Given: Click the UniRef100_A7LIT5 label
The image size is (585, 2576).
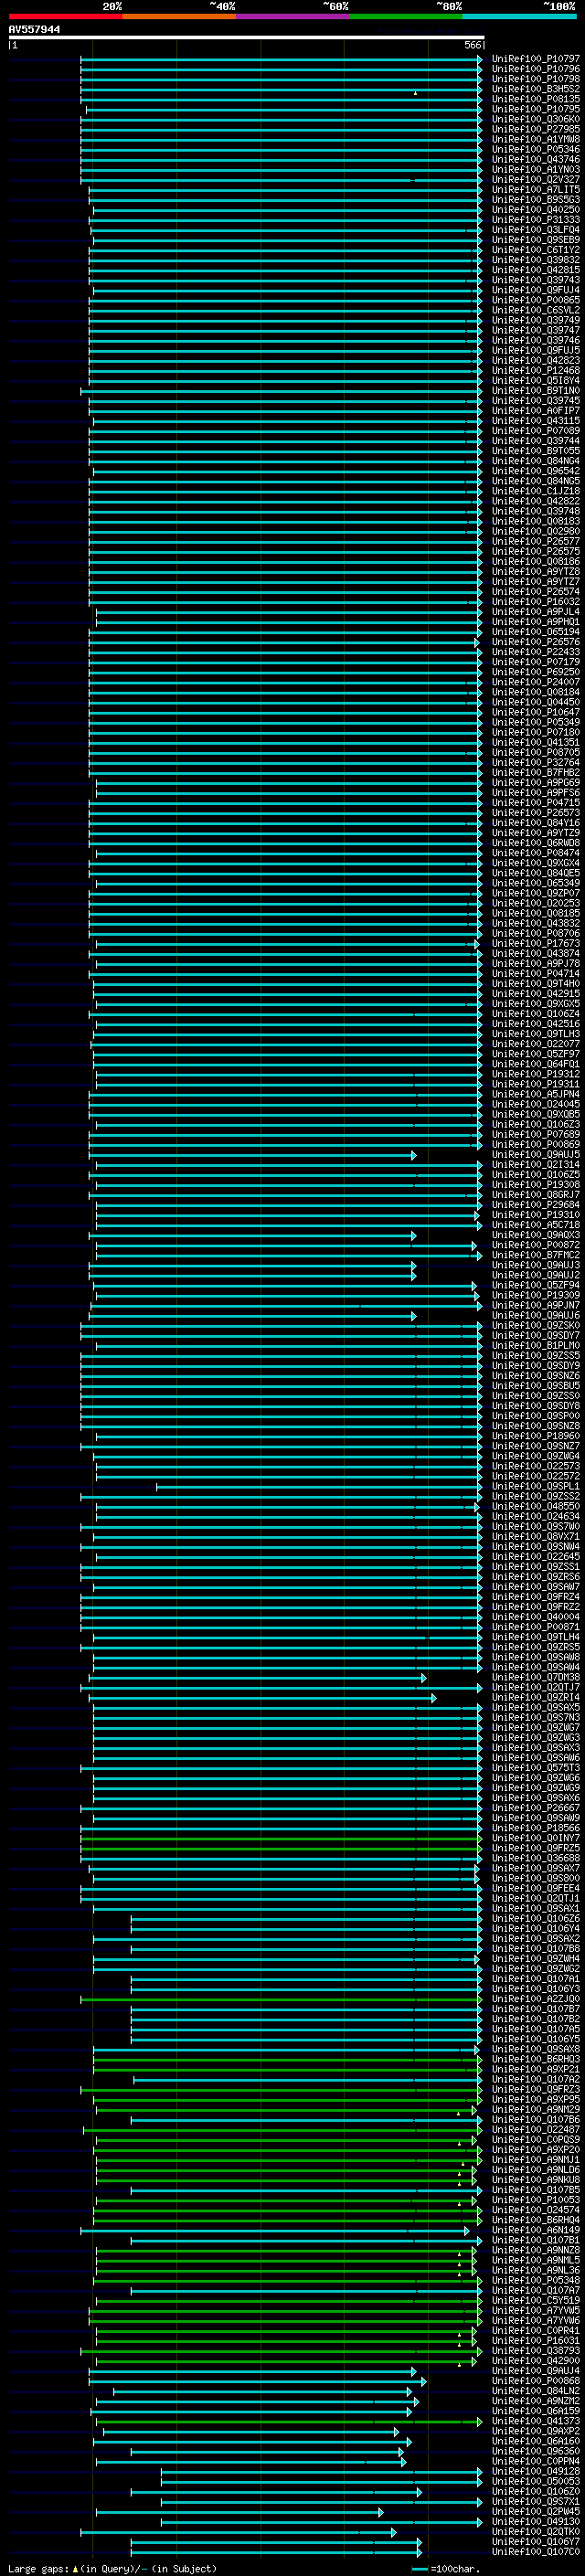Looking at the screenshot, I should tap(536, 189).
